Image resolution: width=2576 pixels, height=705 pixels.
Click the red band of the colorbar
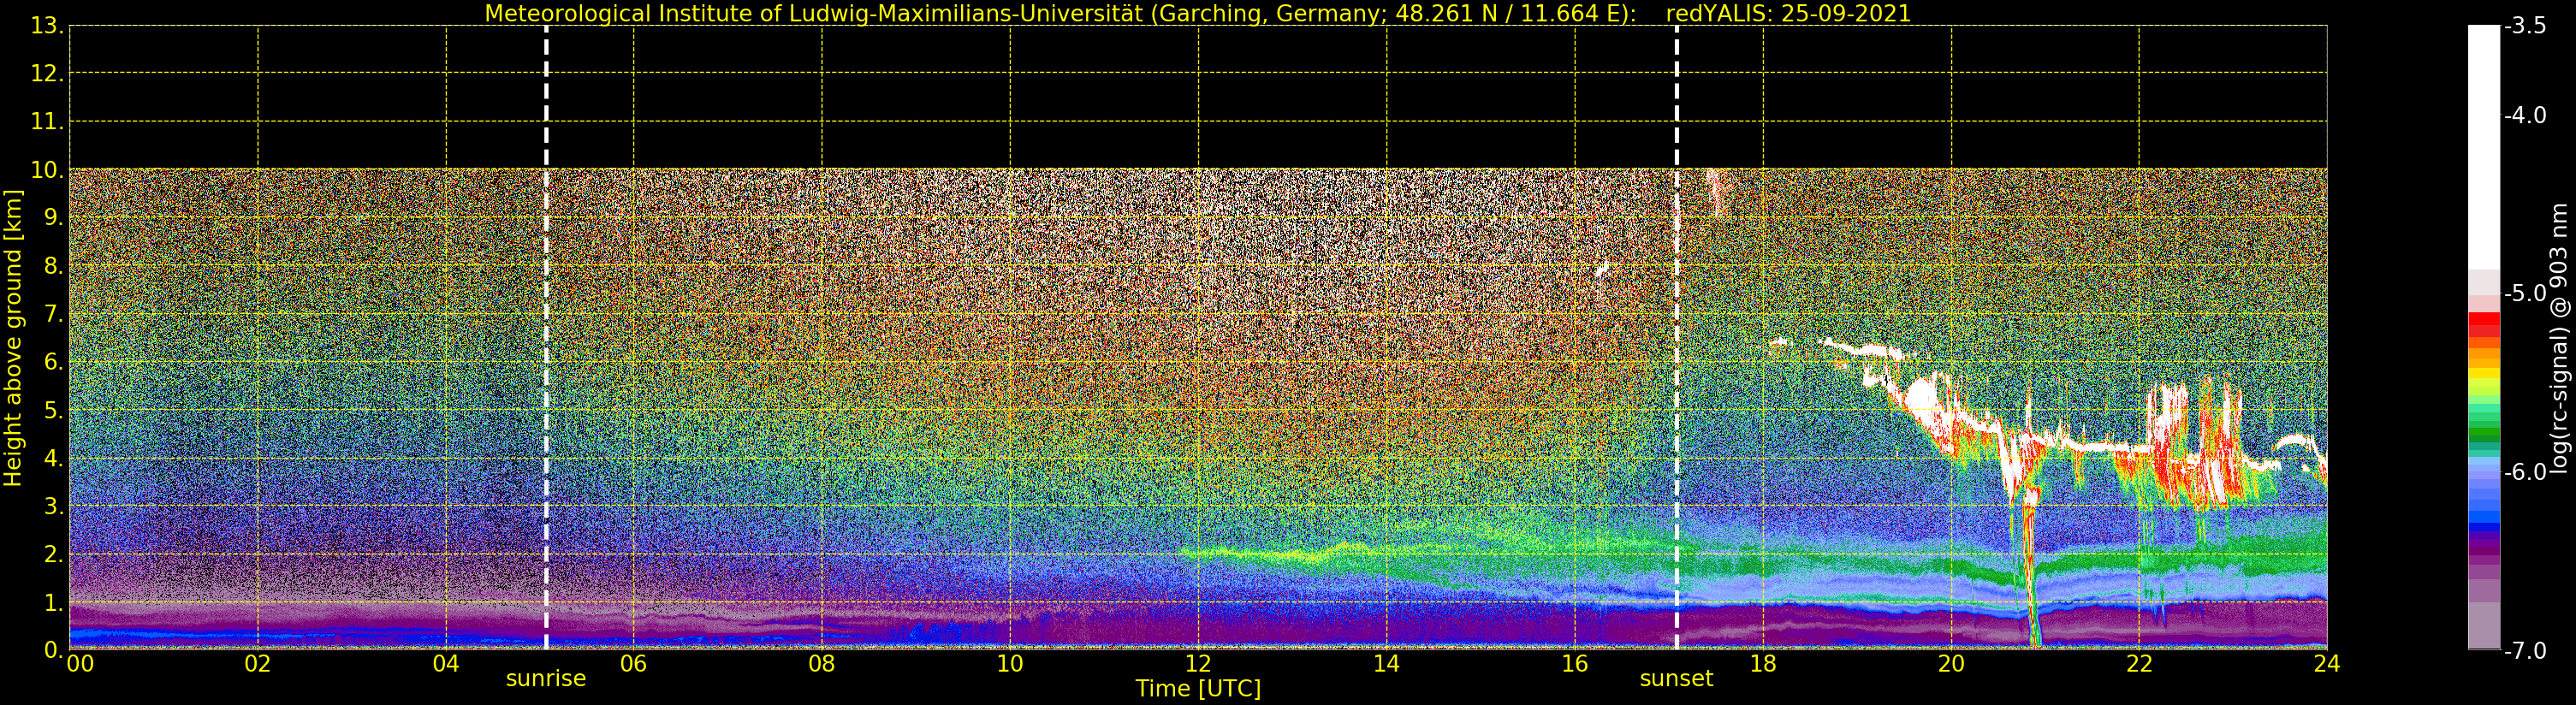(x=2484, y=325)
